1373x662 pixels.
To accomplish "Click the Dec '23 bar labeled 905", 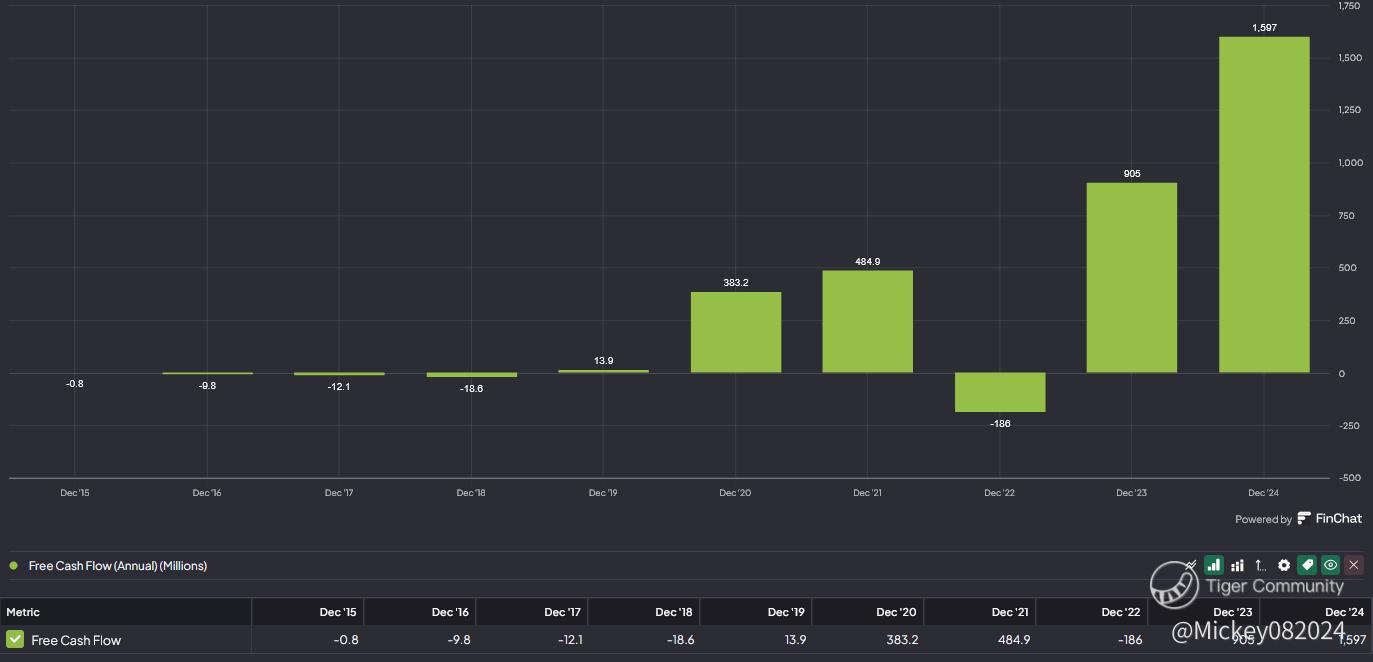I will point(1132,278).
